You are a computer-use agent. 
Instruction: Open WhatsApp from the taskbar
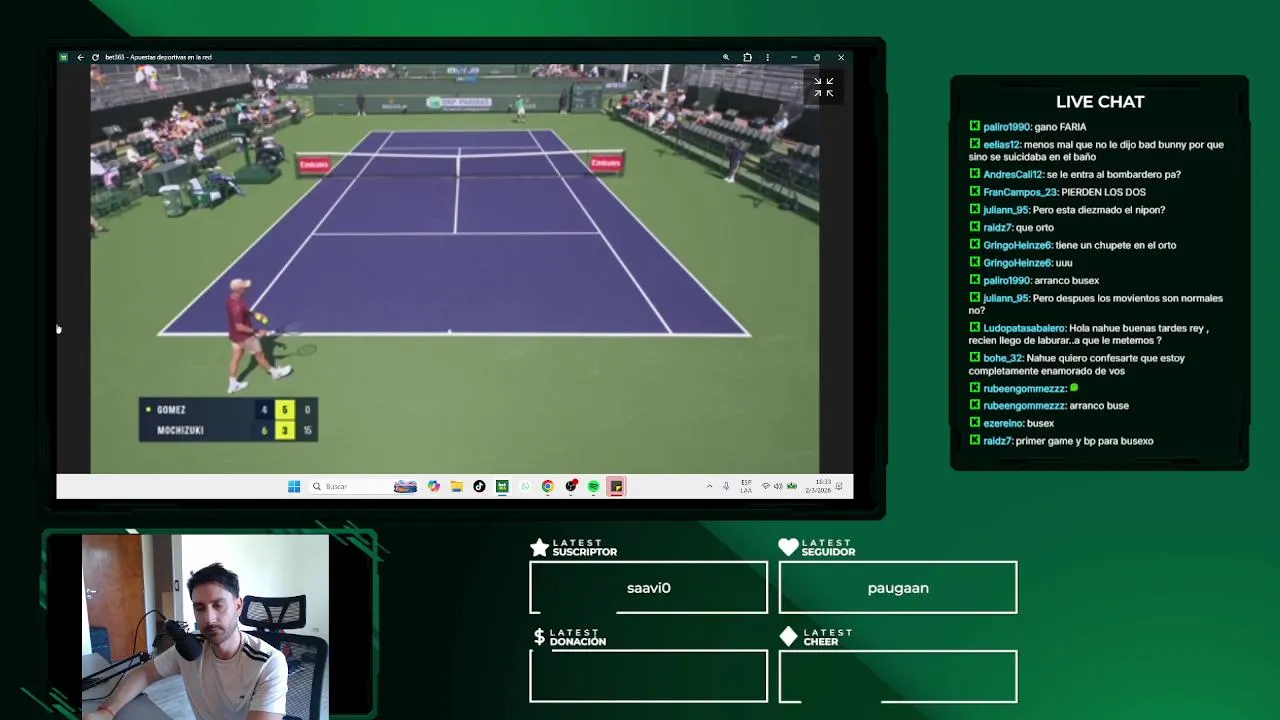pos(525,486)
